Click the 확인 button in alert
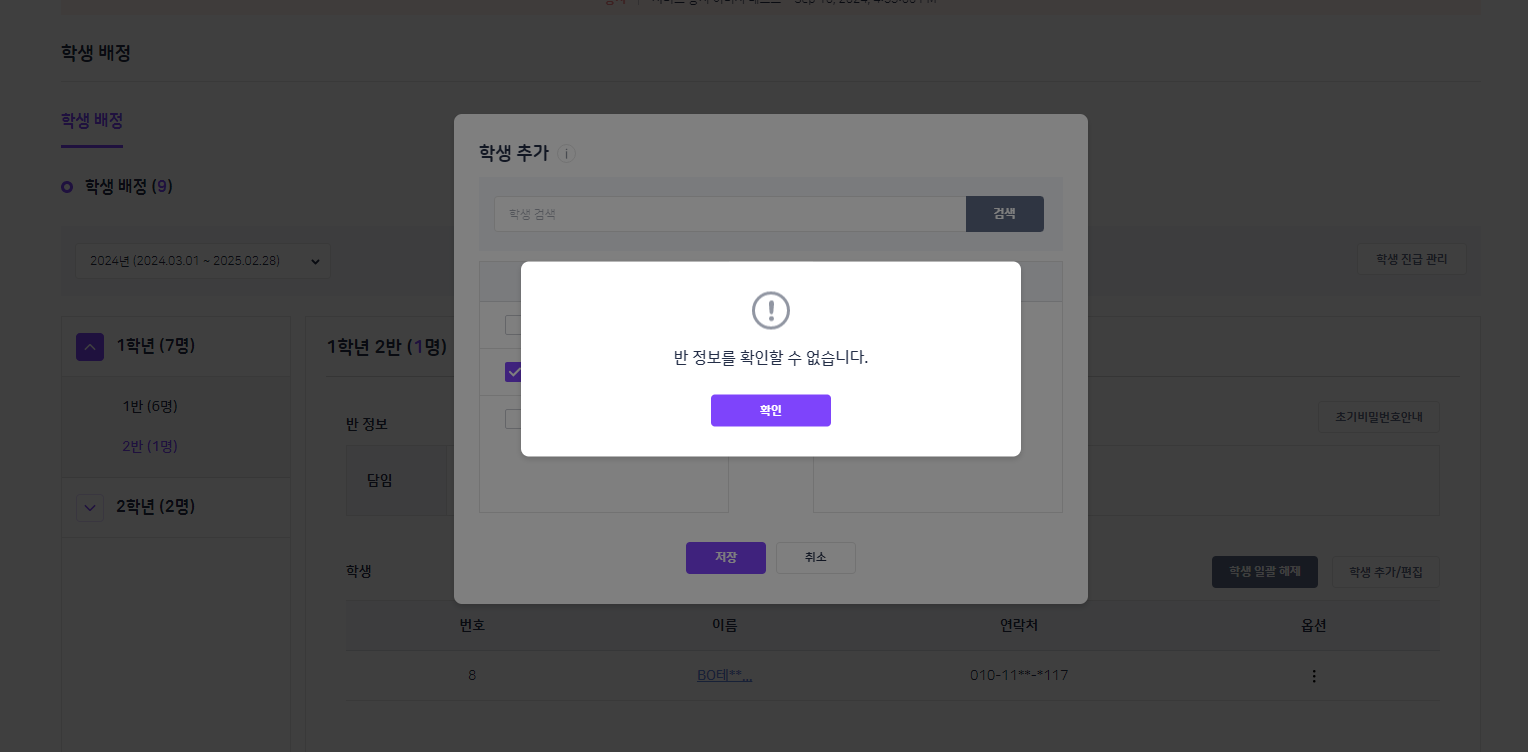The width and height of the screenshot is (1528, 752). click(x=770, y=410)
